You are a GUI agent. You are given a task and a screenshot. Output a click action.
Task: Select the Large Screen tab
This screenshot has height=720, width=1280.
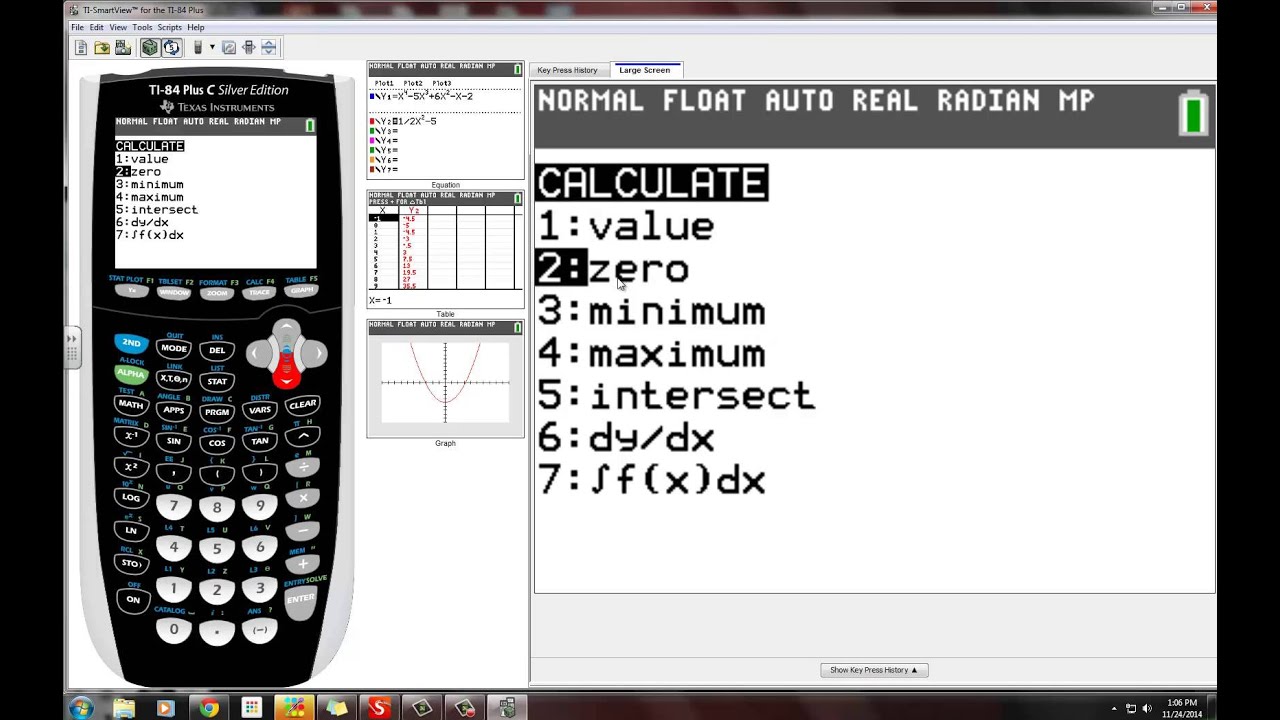pyautogui.click(x=644, y=70)
